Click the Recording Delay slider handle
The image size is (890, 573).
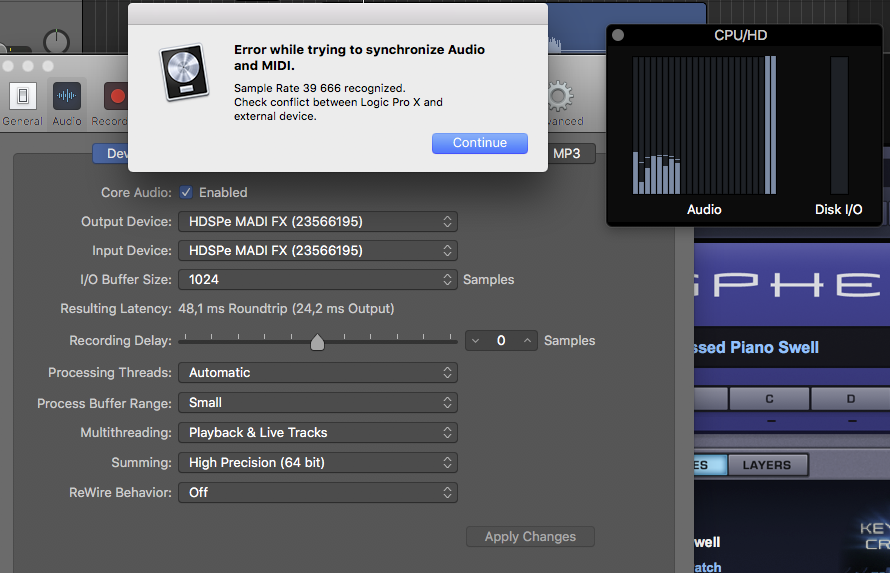[x=317, y=342]
